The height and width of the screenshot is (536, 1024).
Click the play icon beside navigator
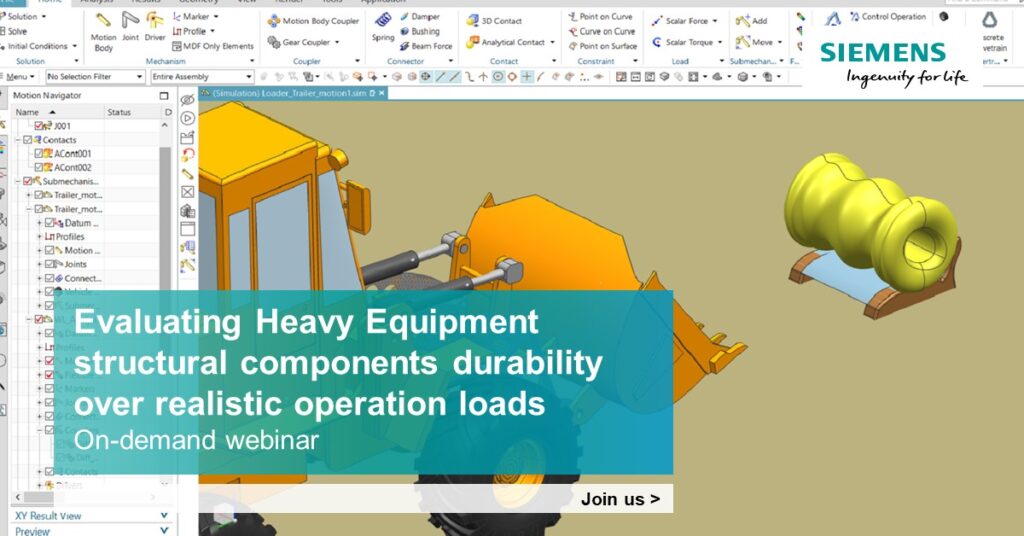pos(187,118)
